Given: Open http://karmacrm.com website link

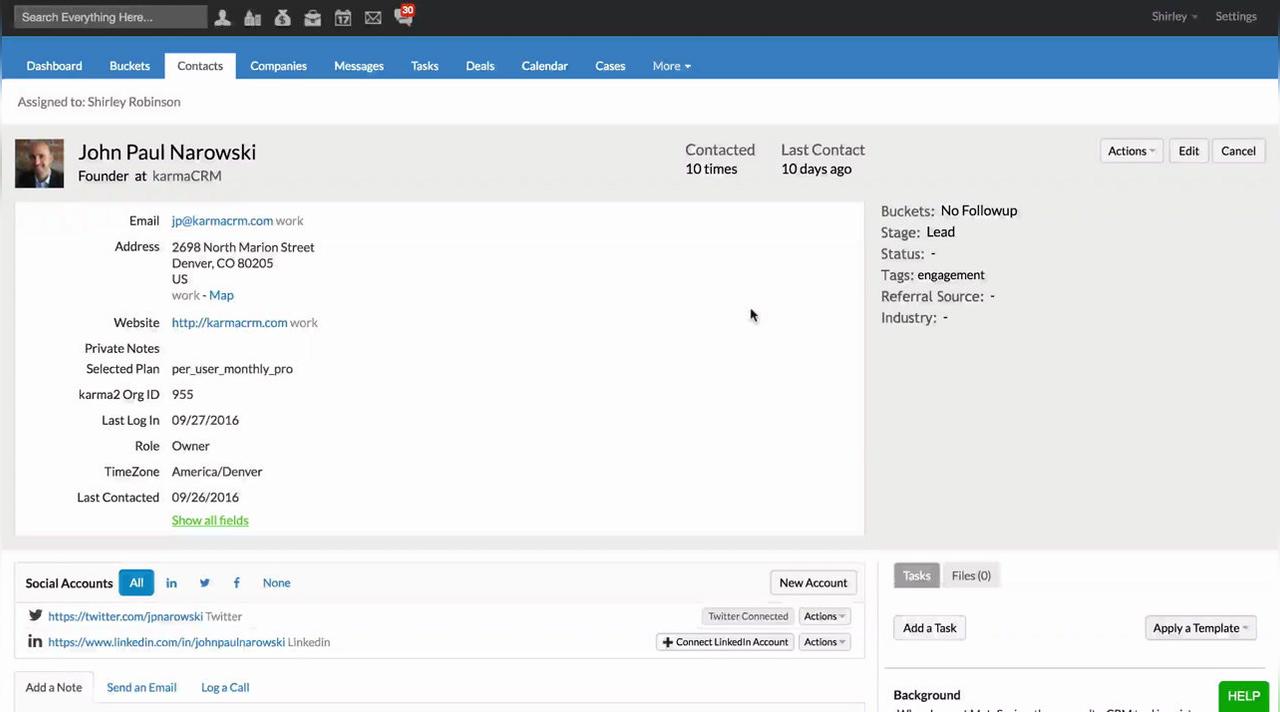Looking at the screenshot, I should point(230,323).
